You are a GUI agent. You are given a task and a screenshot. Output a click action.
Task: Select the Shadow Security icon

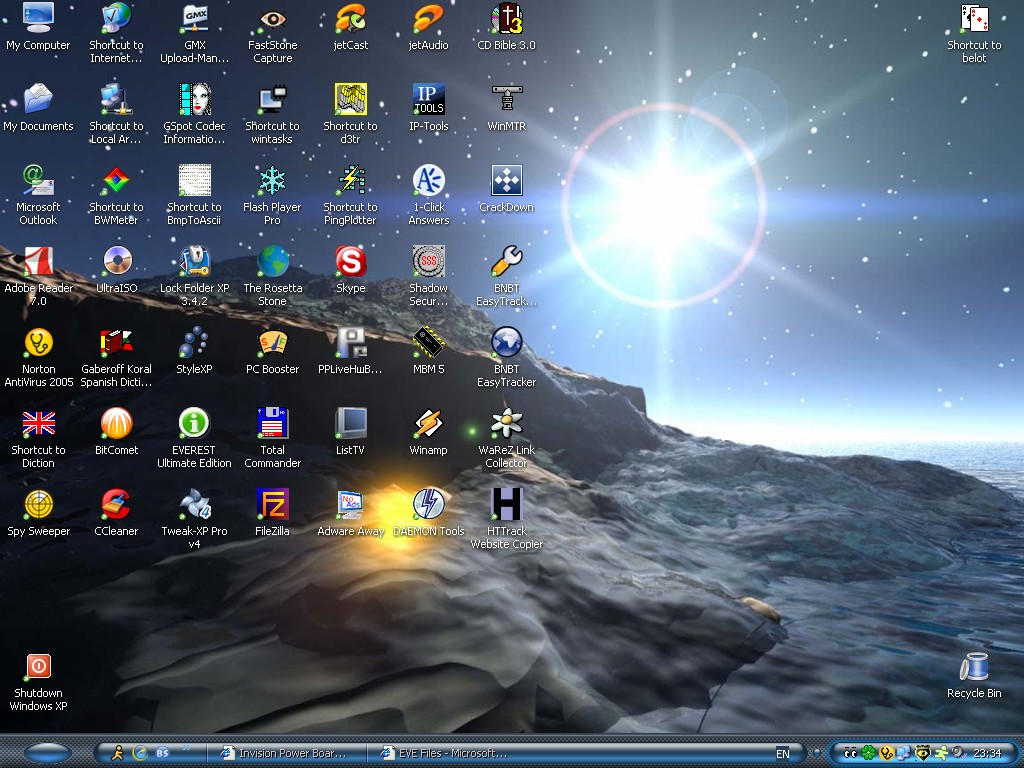click(x=428, y=261)
